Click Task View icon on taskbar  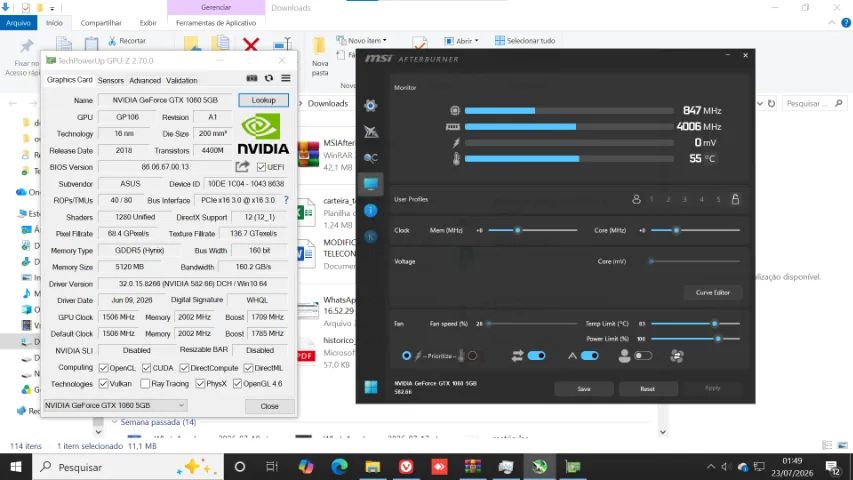coord(271,467)
